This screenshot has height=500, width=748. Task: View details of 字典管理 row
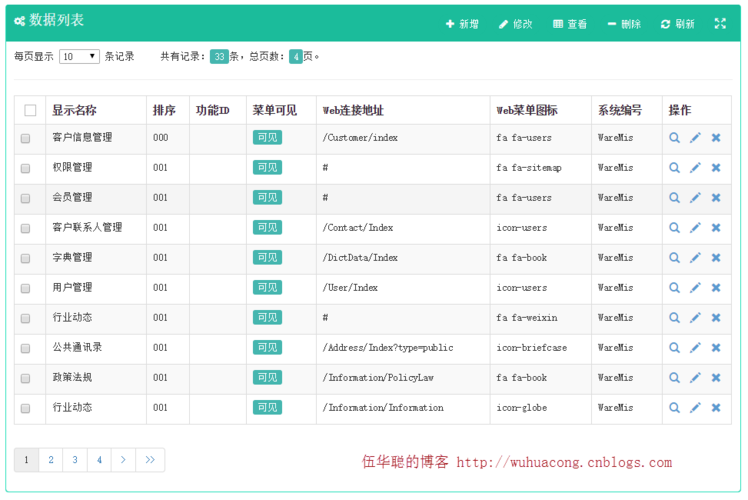pos(674,258)
